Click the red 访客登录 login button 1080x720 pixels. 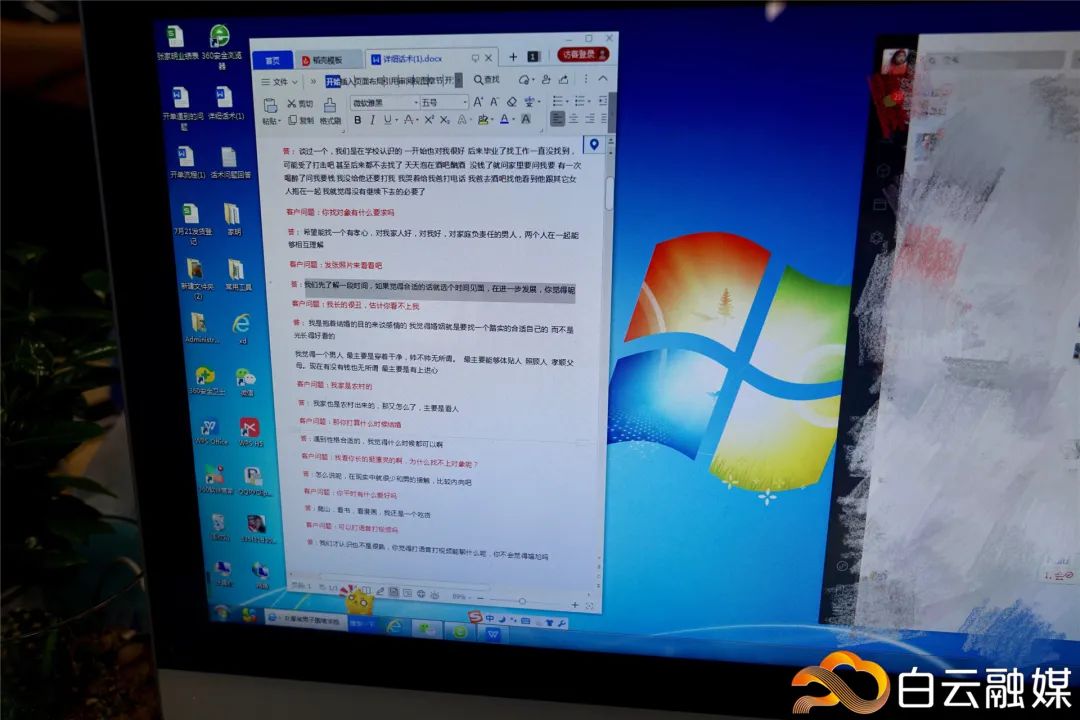(584, 55)
